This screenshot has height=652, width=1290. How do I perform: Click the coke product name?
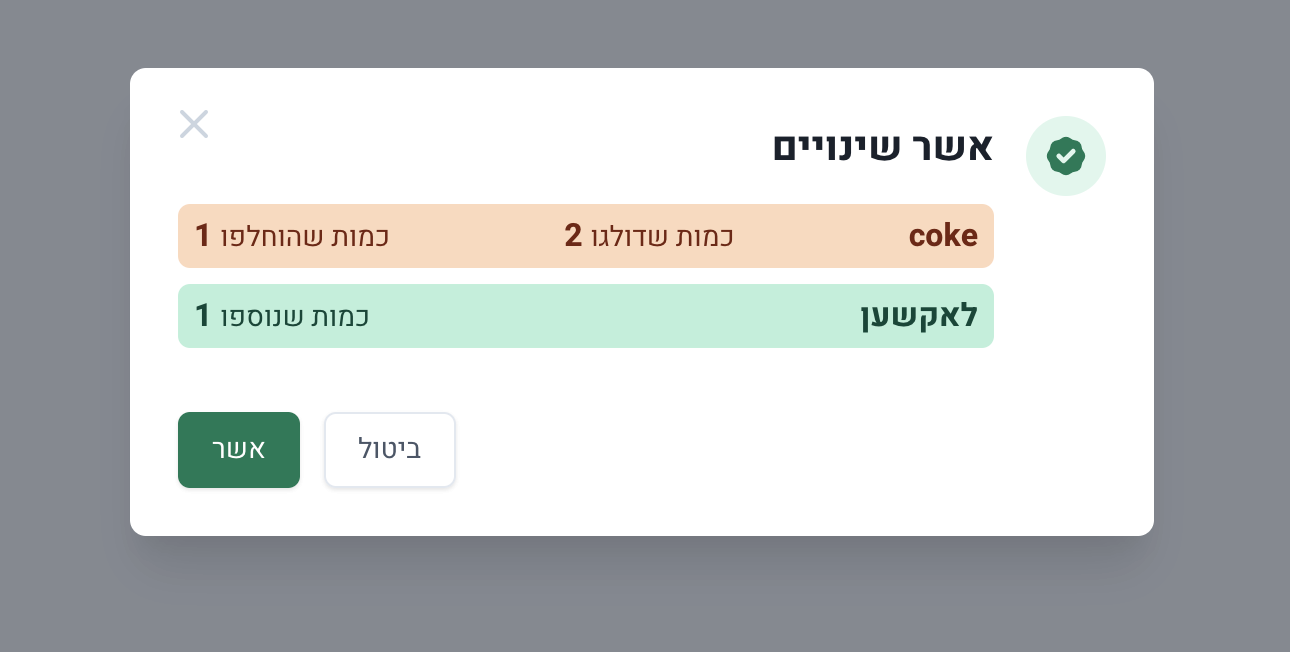(x=943, y=236)
